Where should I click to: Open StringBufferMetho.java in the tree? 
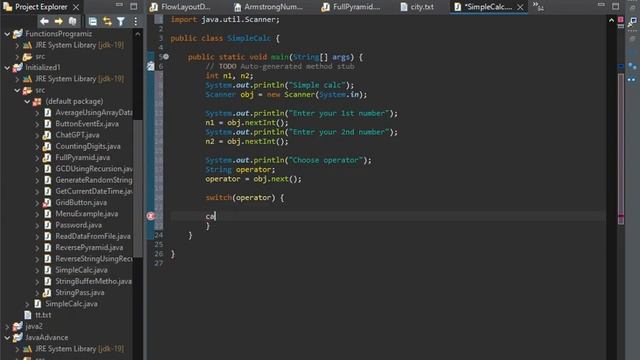[x=93, y=281]
